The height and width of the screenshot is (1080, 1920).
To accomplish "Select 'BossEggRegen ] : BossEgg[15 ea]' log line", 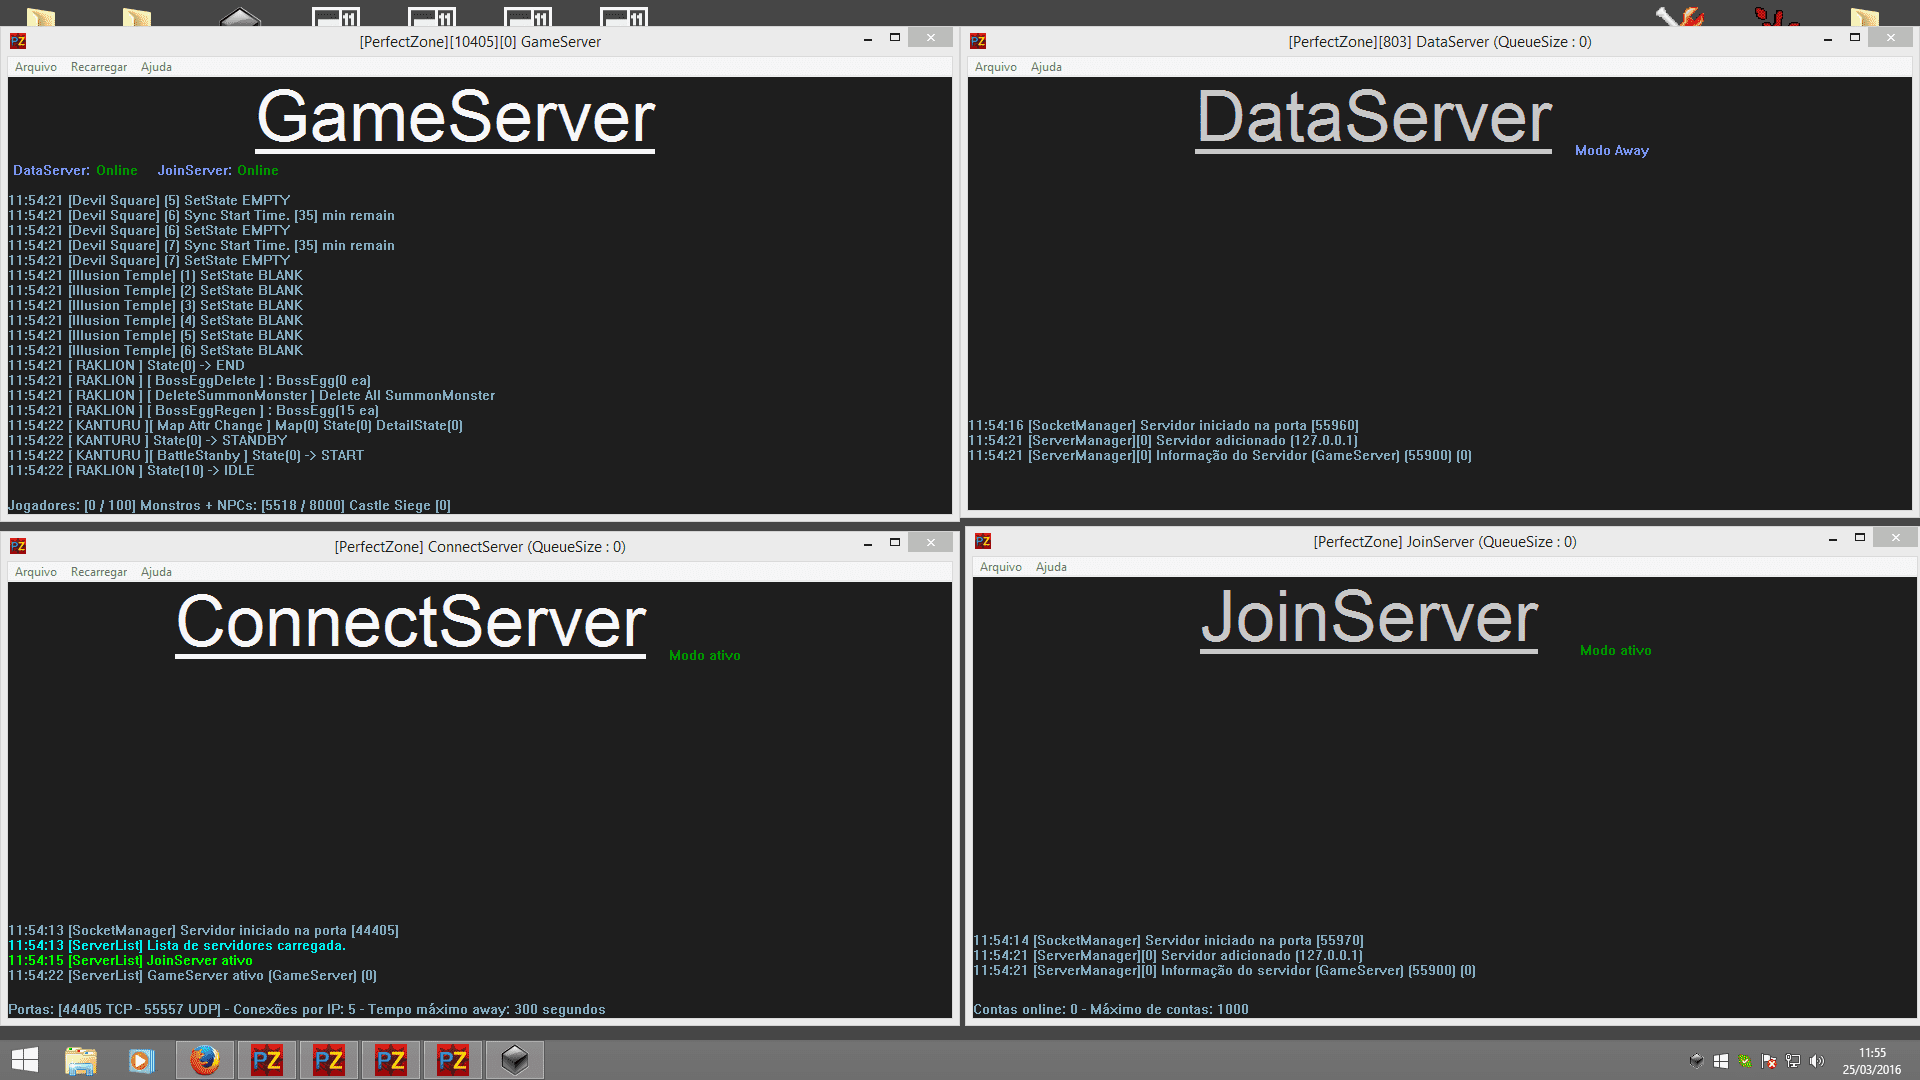I will point(194,411).
